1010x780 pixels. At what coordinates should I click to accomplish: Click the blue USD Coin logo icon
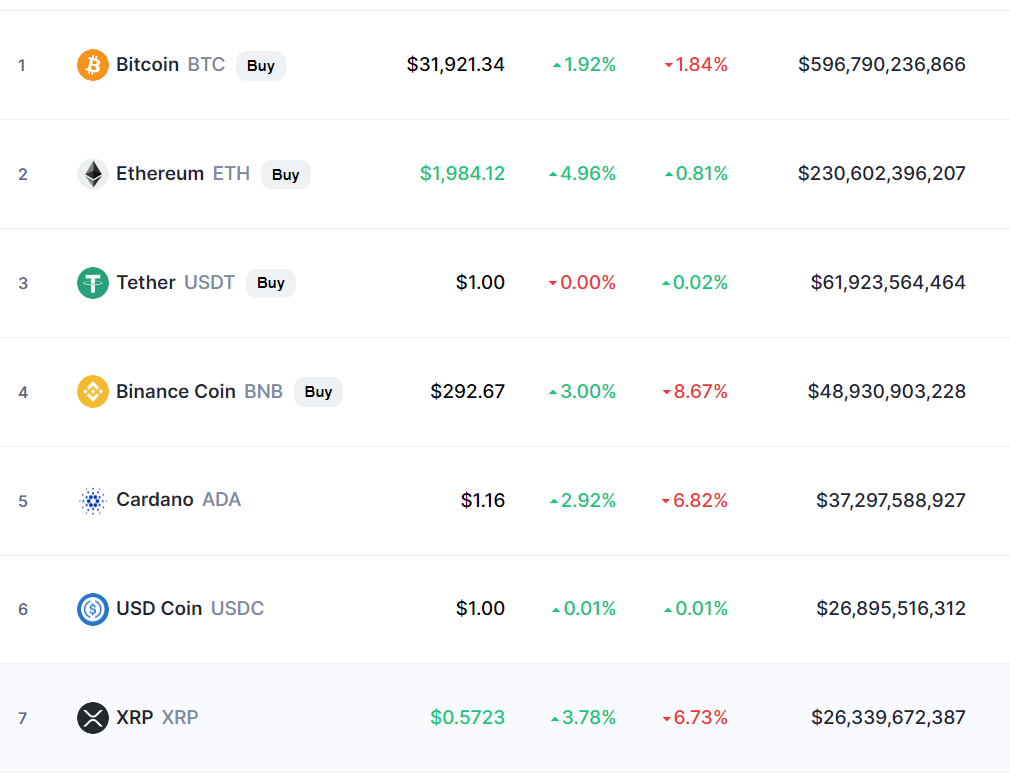point(93,609)
